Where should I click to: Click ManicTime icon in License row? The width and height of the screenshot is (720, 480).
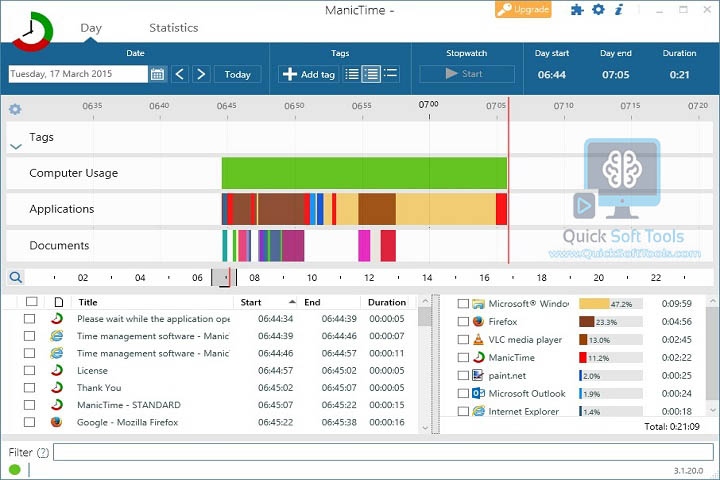56,370
